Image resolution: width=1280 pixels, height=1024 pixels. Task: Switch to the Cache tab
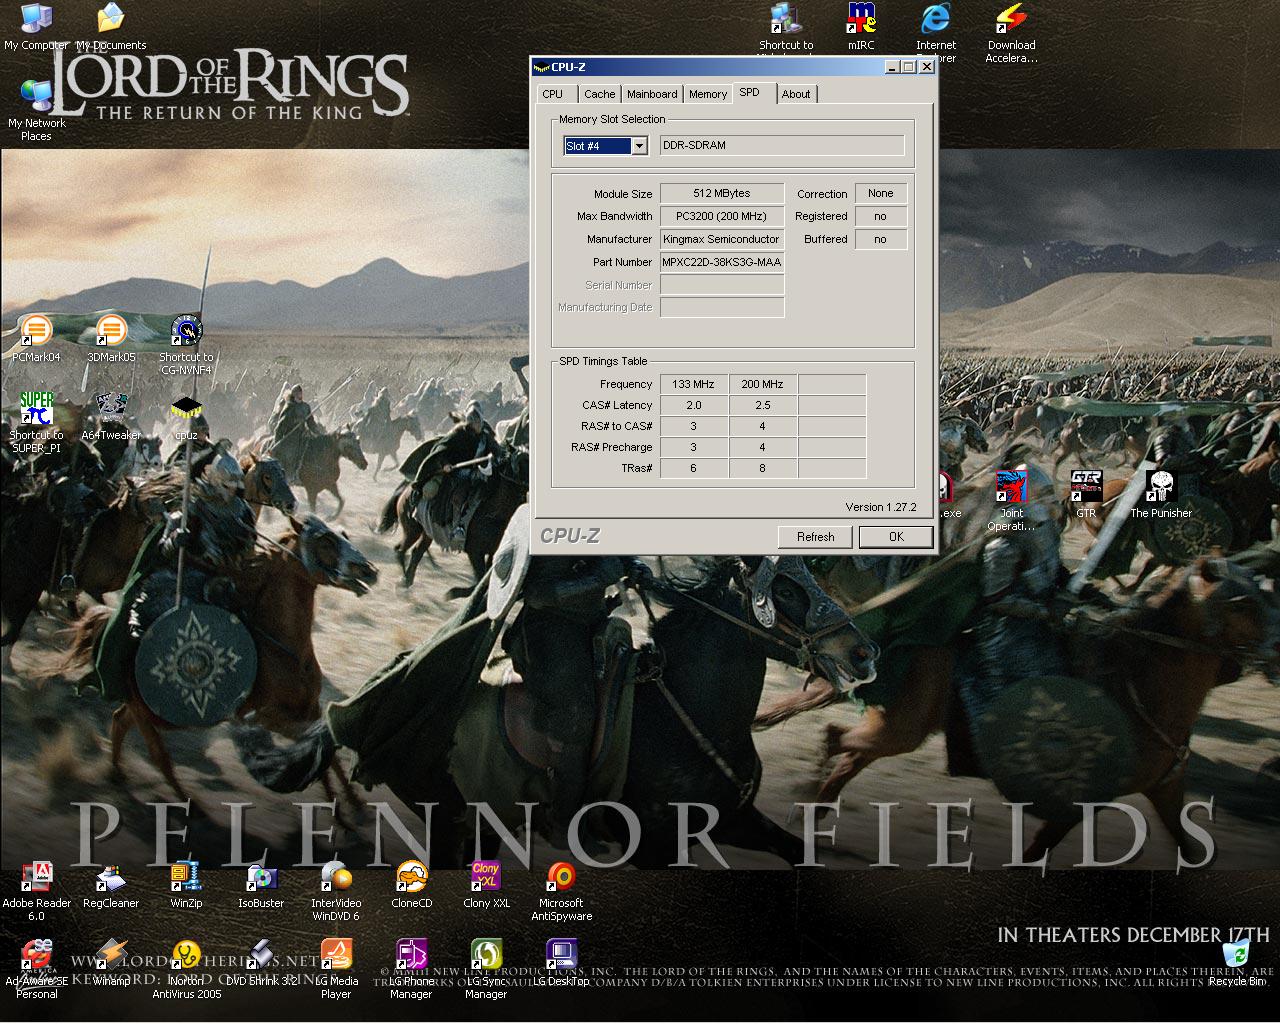[x=600, y=94]
